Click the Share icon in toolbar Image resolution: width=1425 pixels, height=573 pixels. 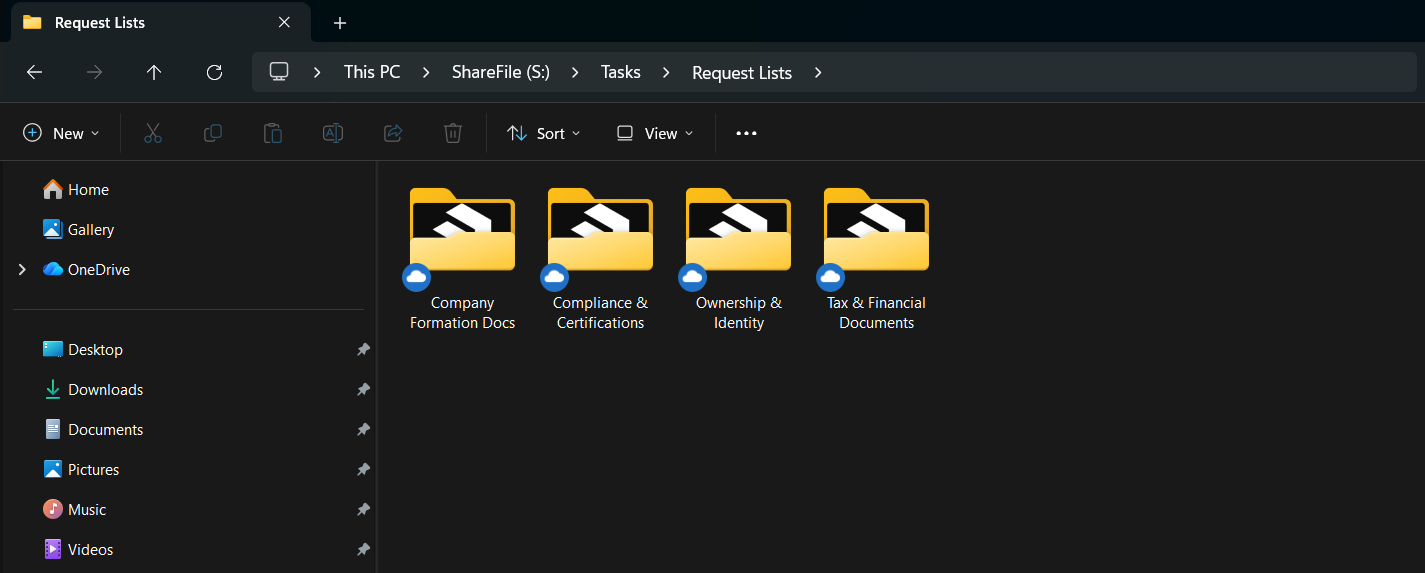pos(393,133)
